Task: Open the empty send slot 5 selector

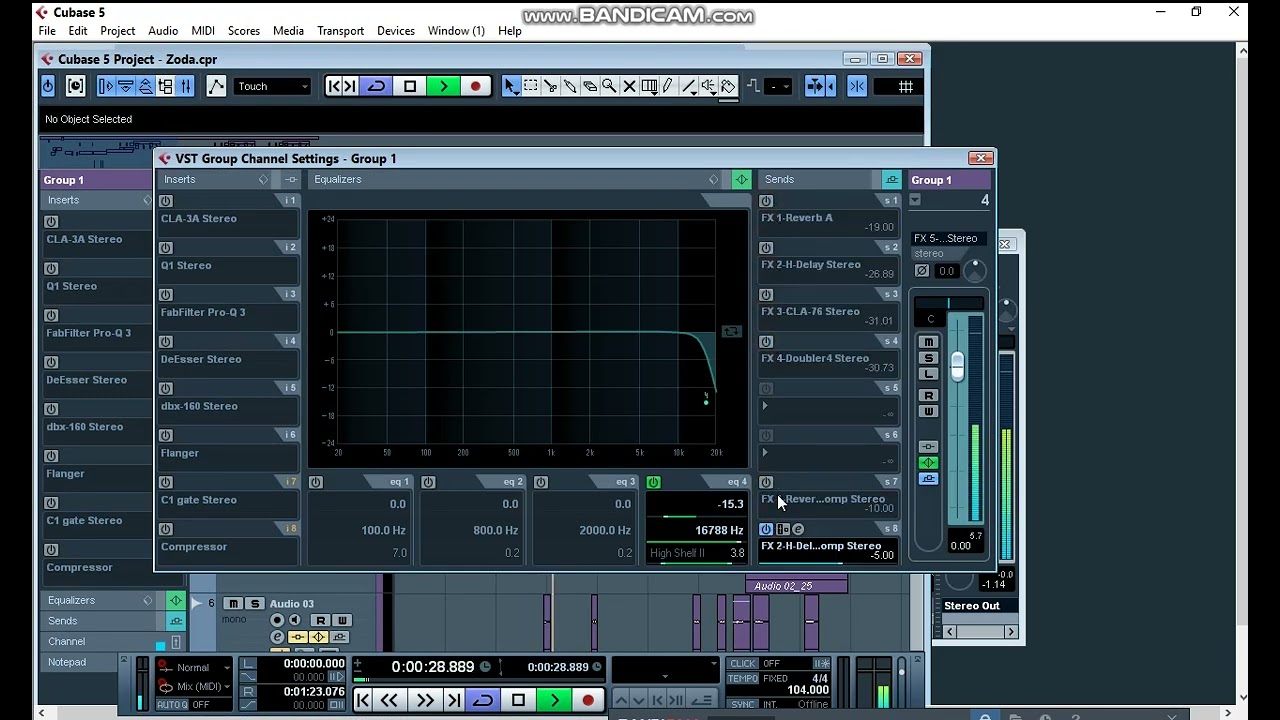Action: point(765,406)
